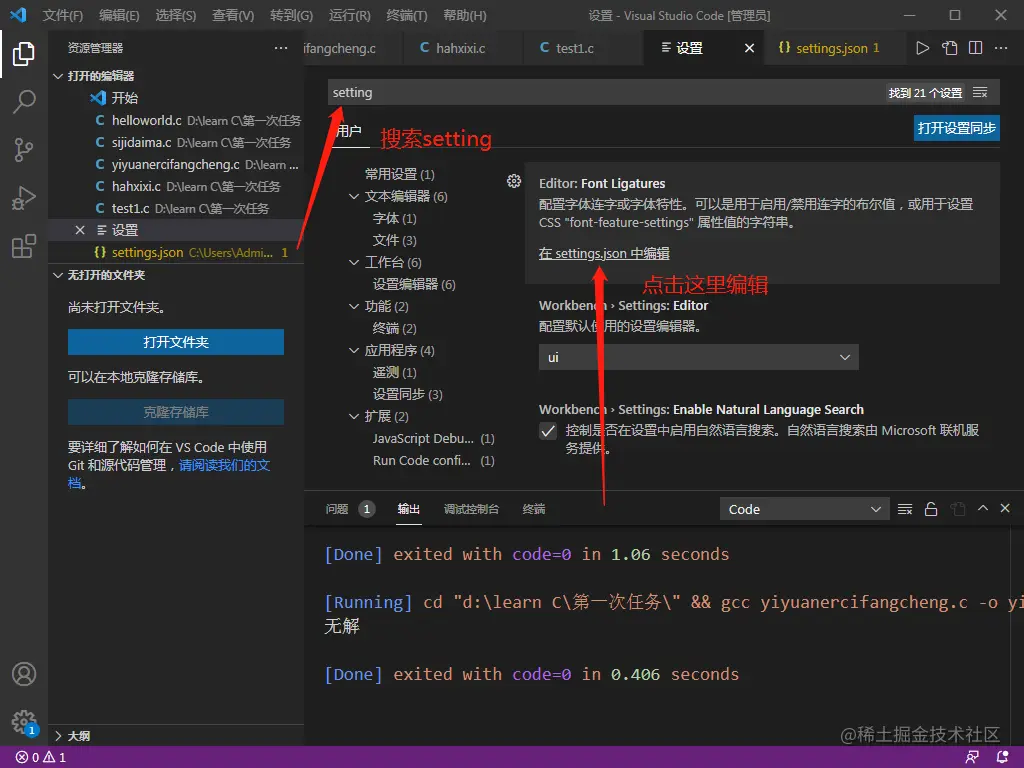
Task: Close the output panel
Action: (x=1005, y=508)
